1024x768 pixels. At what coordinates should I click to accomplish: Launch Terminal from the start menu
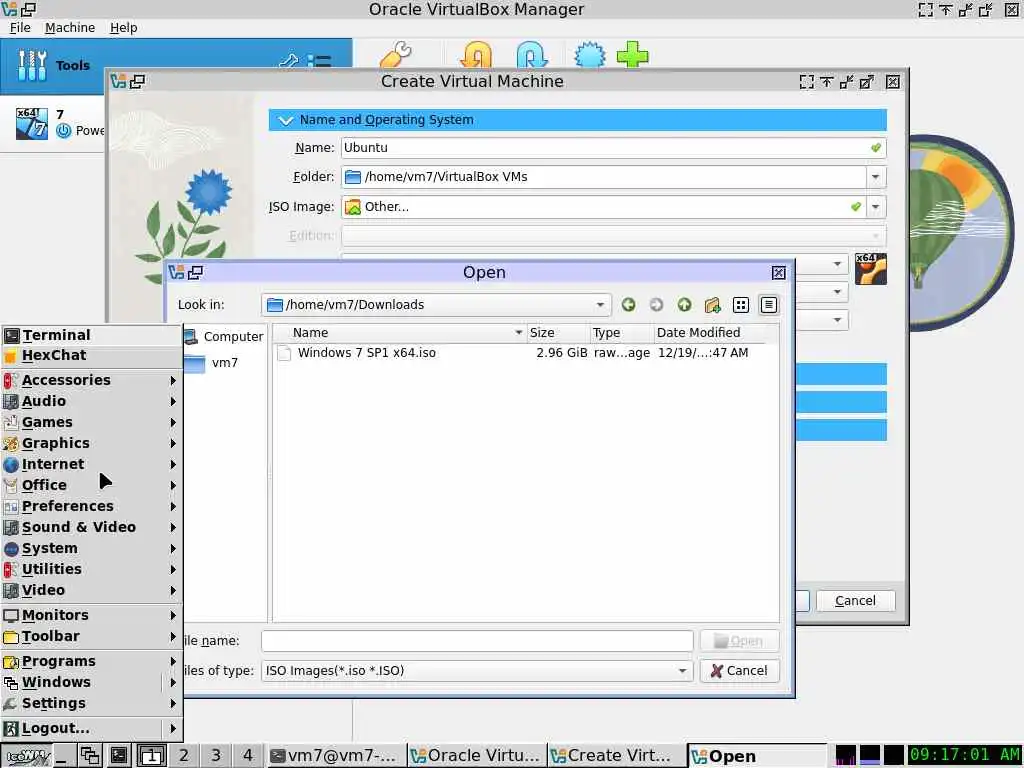tap(91, 335)
